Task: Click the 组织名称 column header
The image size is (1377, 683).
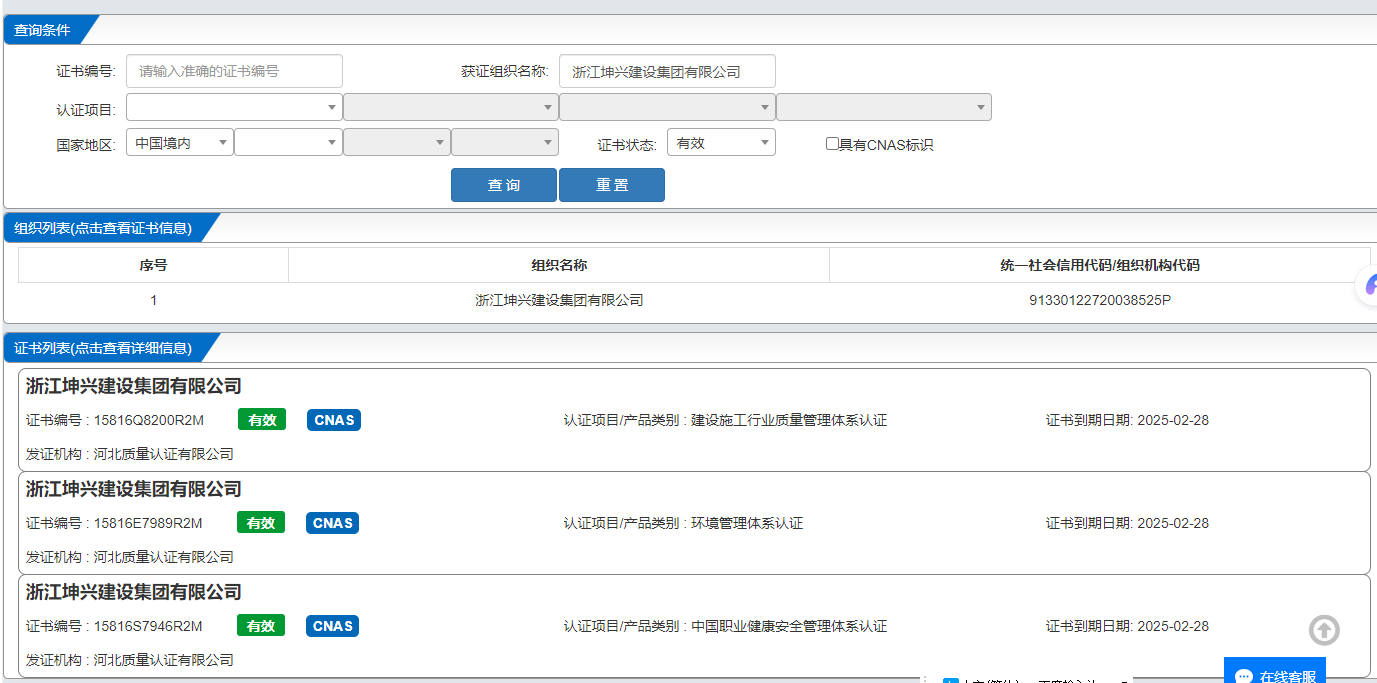Action: click(559, 265)
